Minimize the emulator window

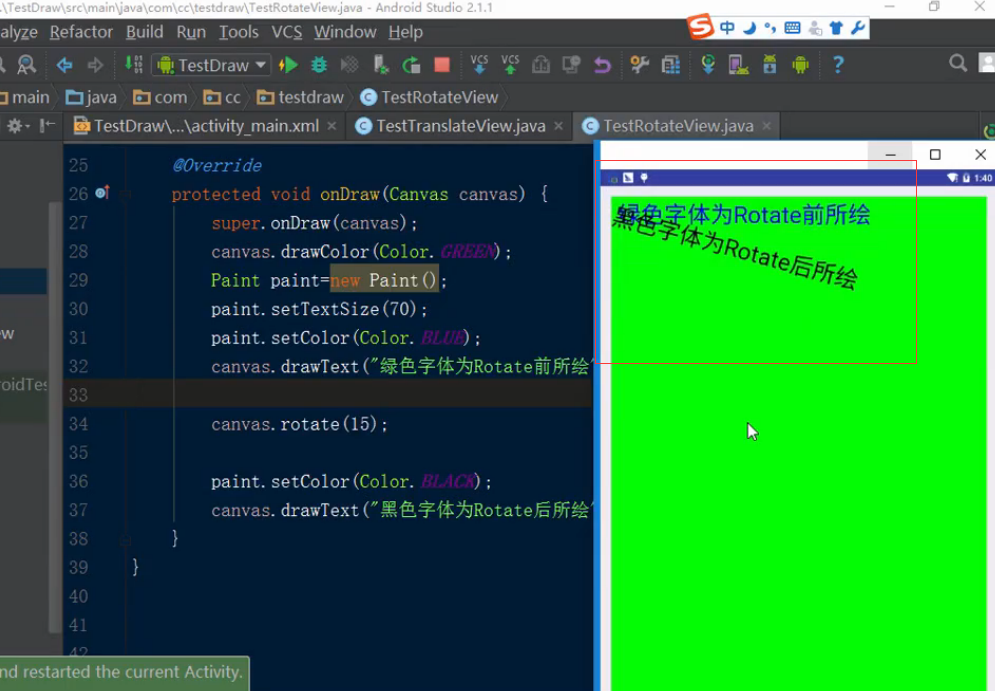pyautogui.click(x=890, y=154)
